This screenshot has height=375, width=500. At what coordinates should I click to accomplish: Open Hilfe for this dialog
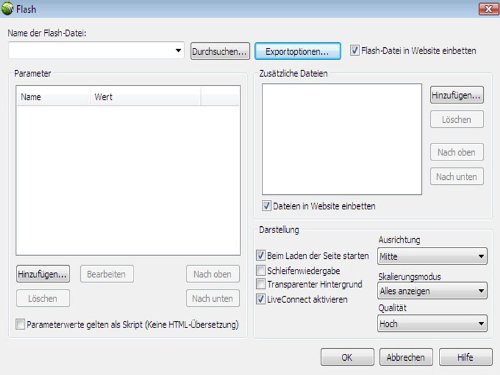pyautogui.click(x=466, y=357)
